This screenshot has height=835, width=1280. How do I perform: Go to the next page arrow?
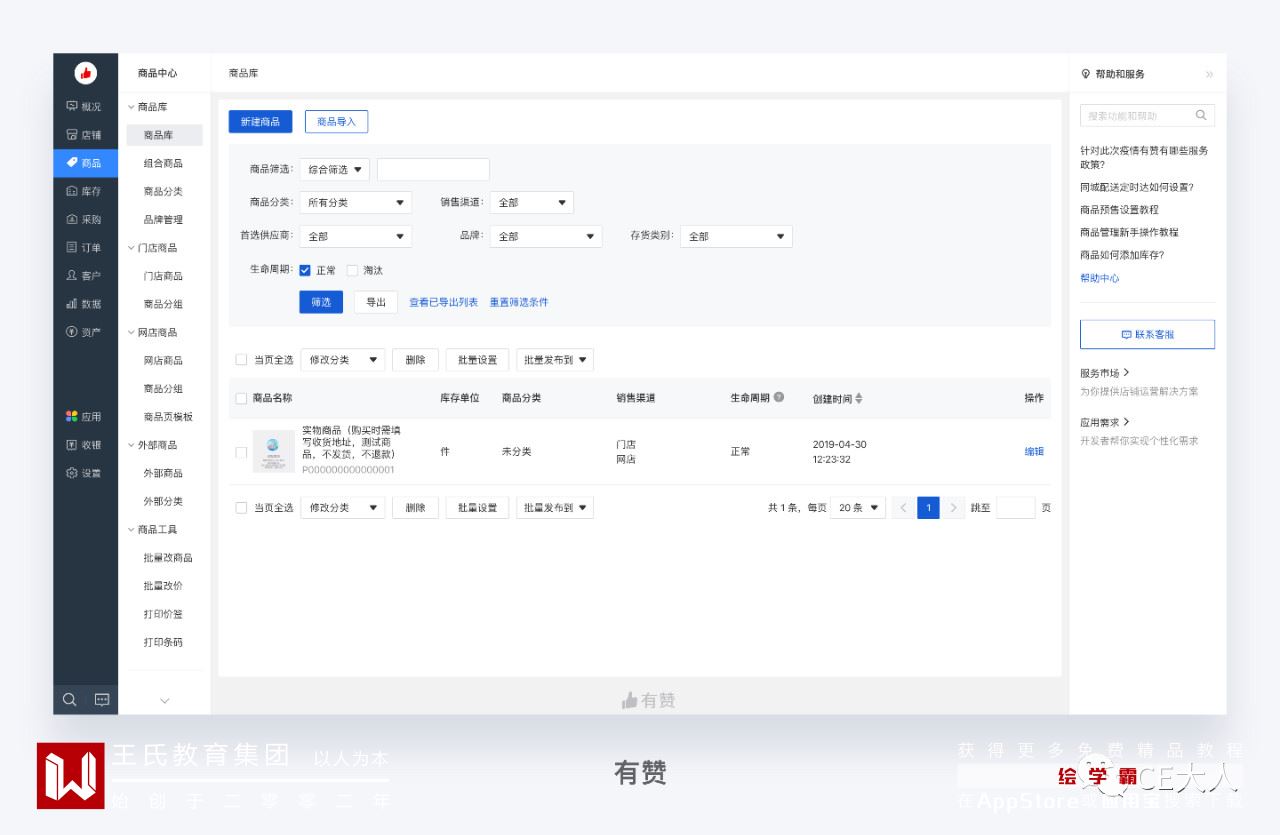click(953, 508)
